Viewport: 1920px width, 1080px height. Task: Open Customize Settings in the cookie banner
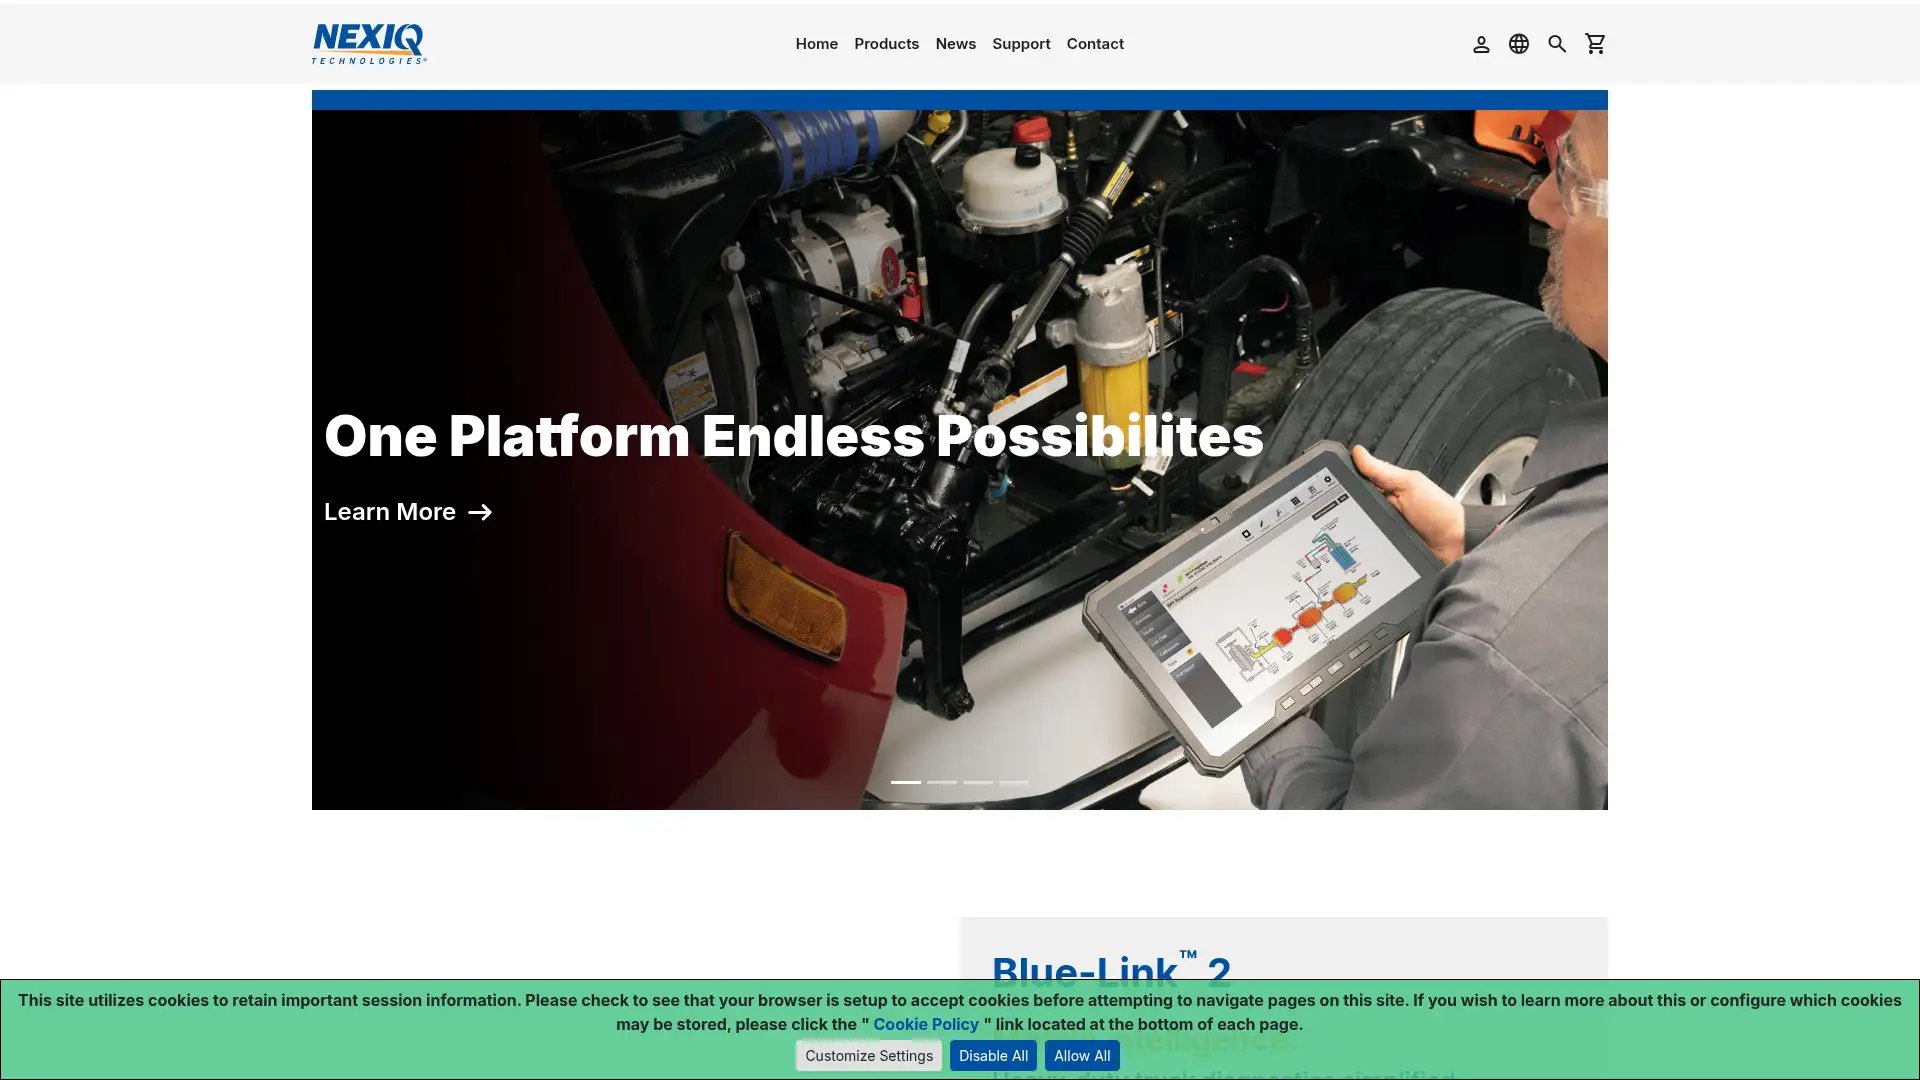click(867, 1055)
